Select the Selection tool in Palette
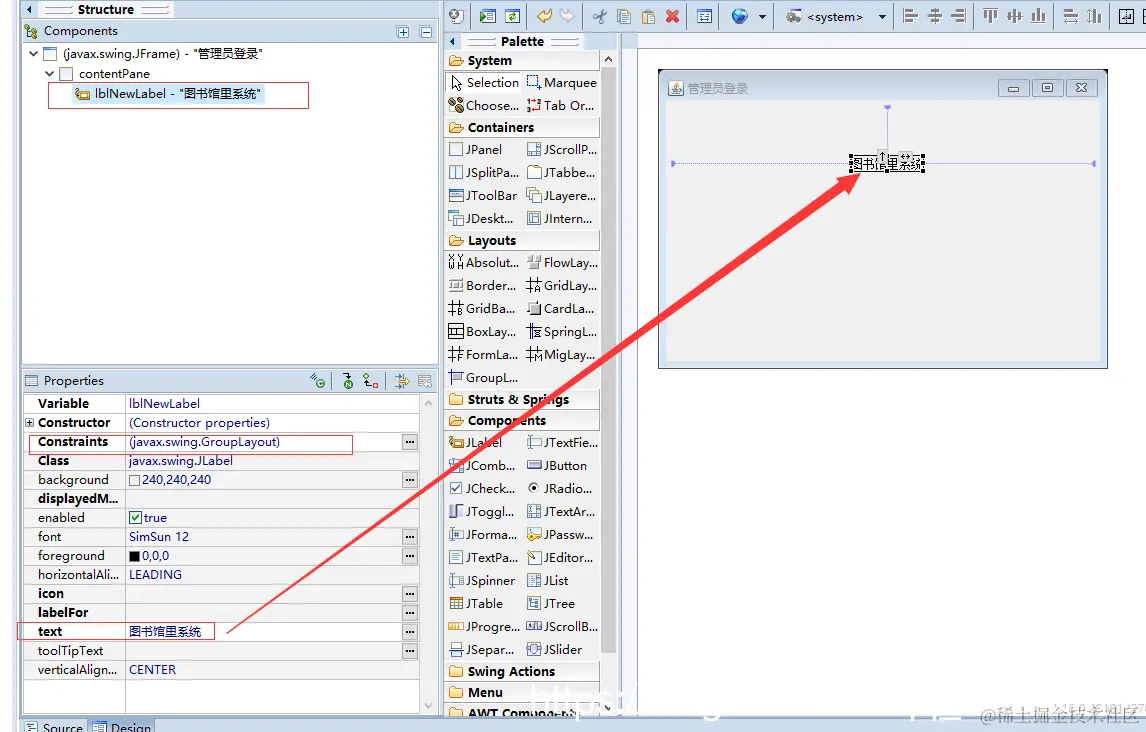The height and width of the screenshot is (732, 1146). tap(484, 83)
